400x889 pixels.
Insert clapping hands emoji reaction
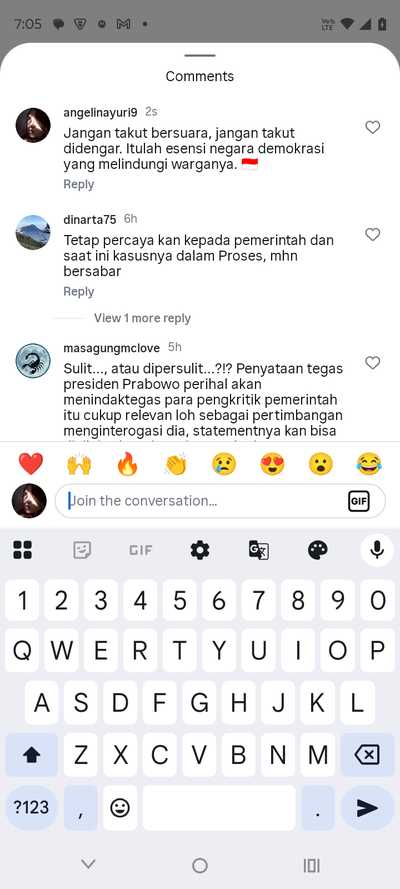176,464
